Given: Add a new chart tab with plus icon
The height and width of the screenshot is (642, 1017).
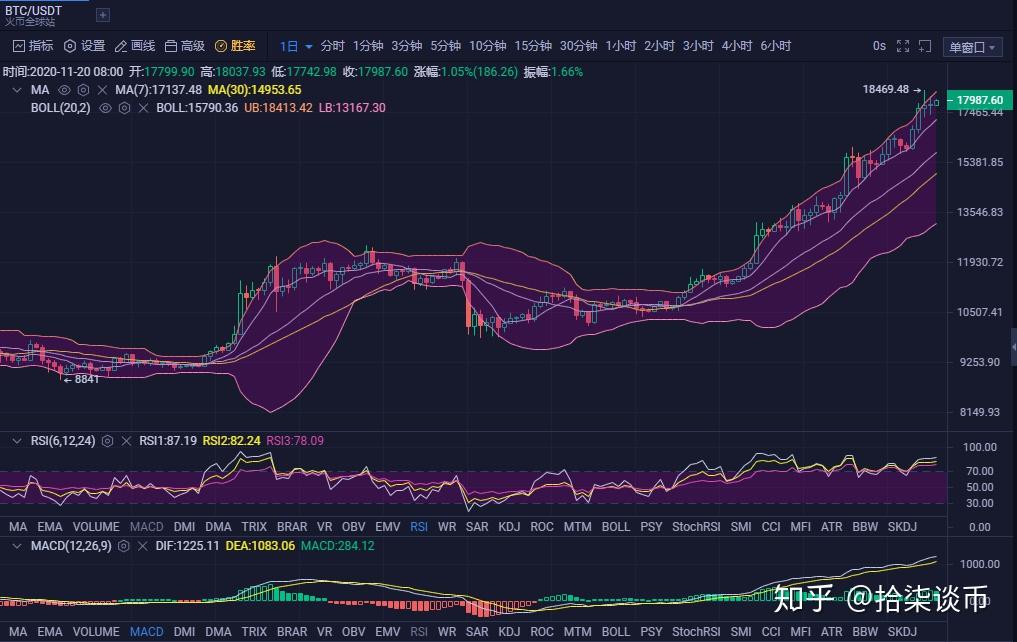Looking at the screenshot, I should [x=102, y=15].
